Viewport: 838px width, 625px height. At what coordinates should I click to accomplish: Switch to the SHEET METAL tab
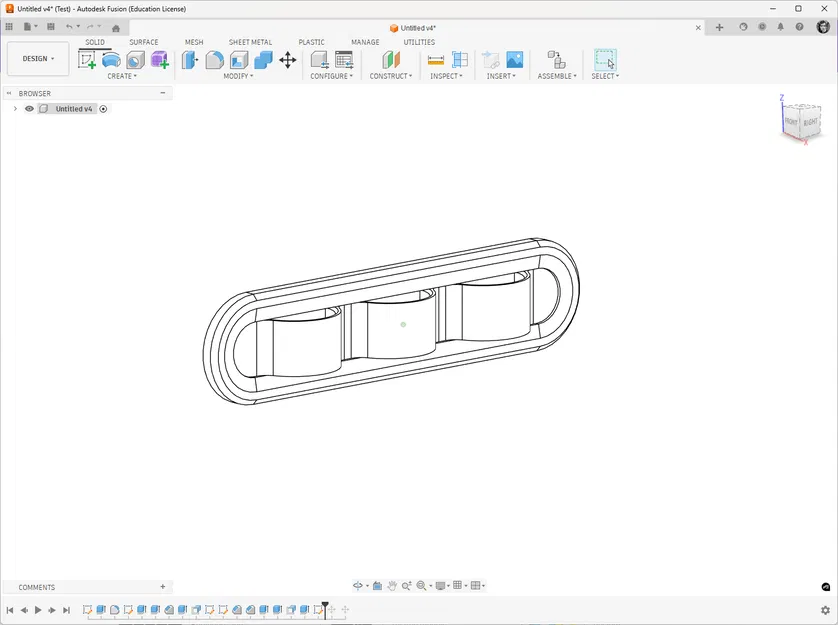250,43
